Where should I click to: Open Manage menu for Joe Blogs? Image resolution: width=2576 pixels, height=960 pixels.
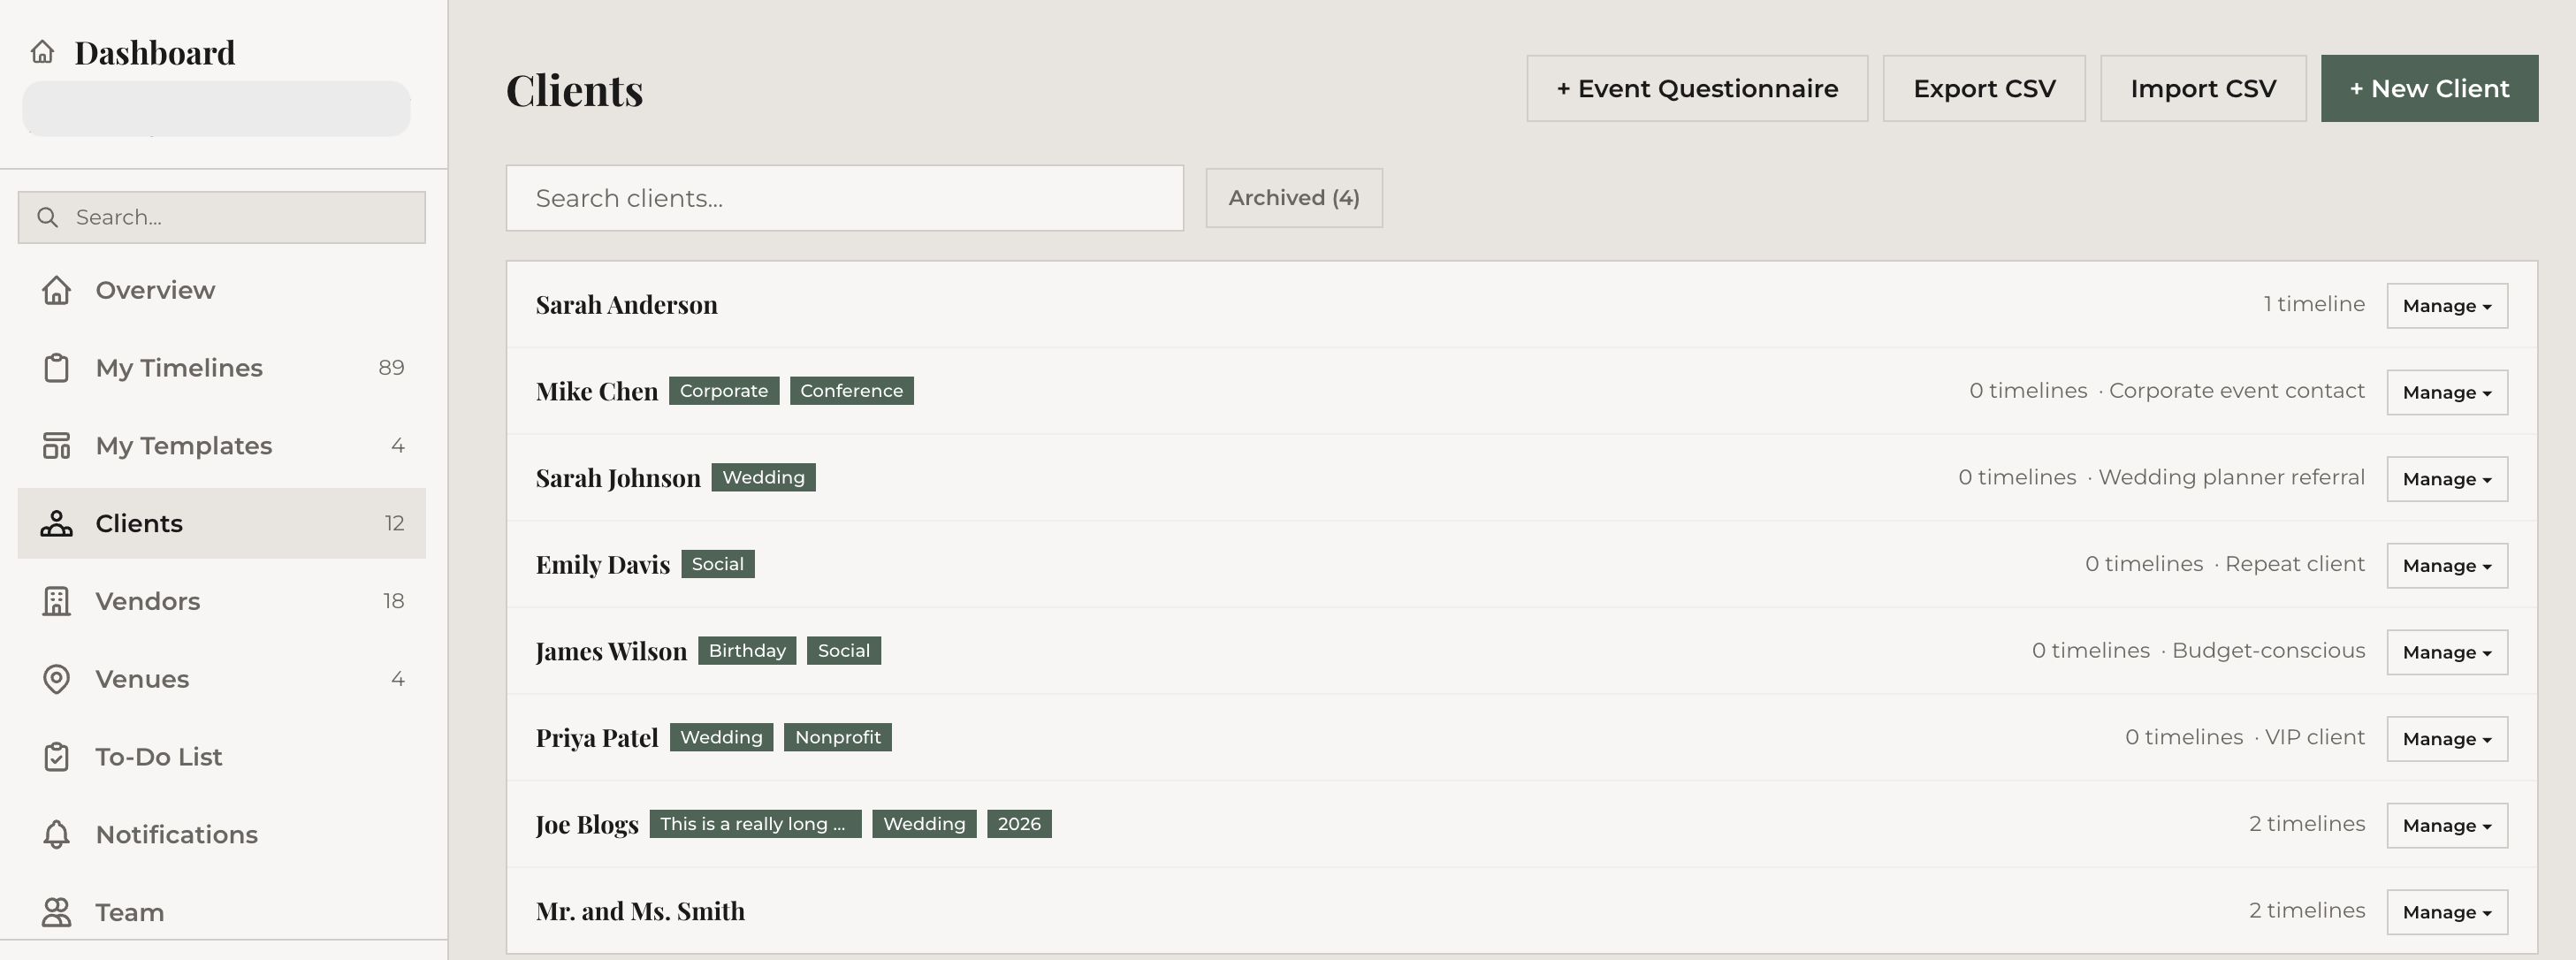click(2446, 825)
